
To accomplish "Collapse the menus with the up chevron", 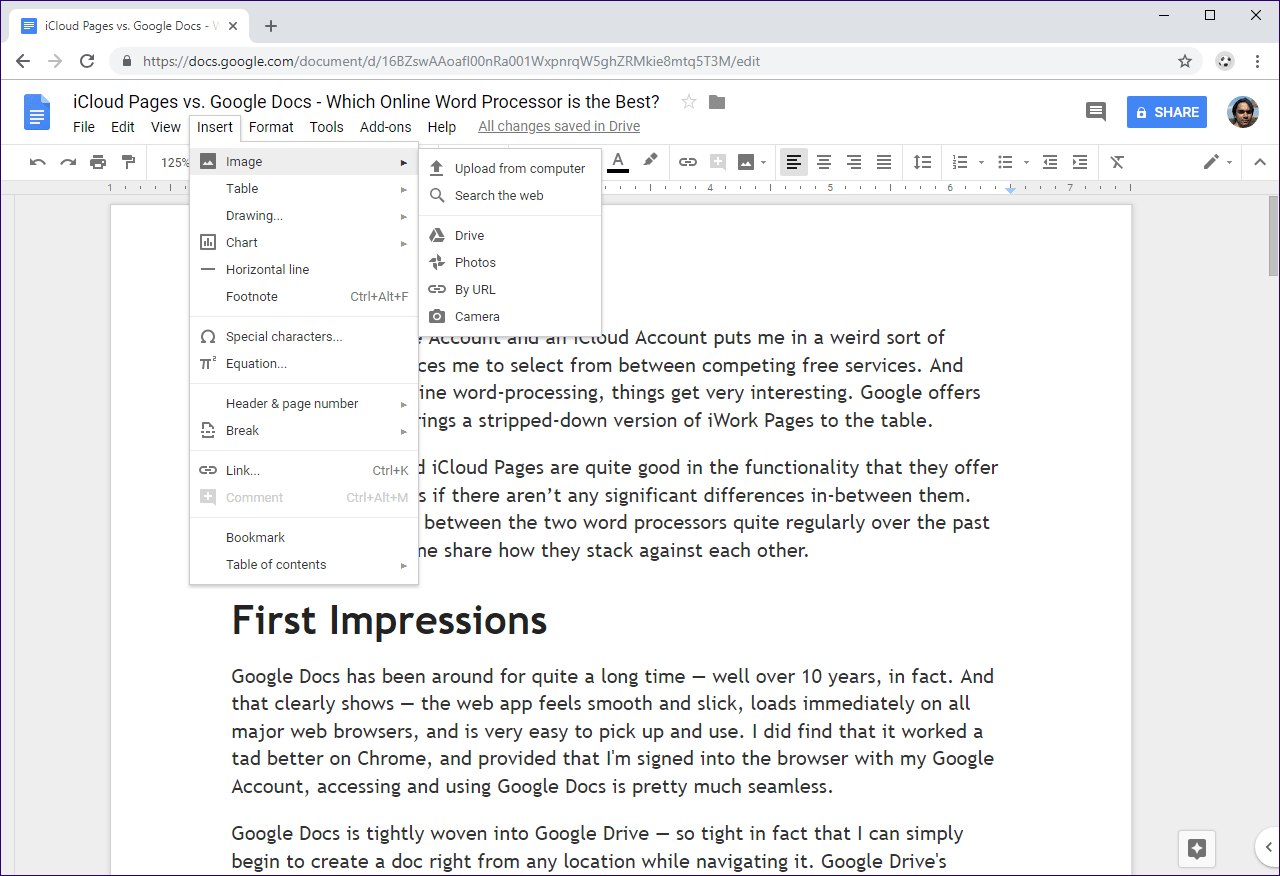I will click(x=1260, y=162).
